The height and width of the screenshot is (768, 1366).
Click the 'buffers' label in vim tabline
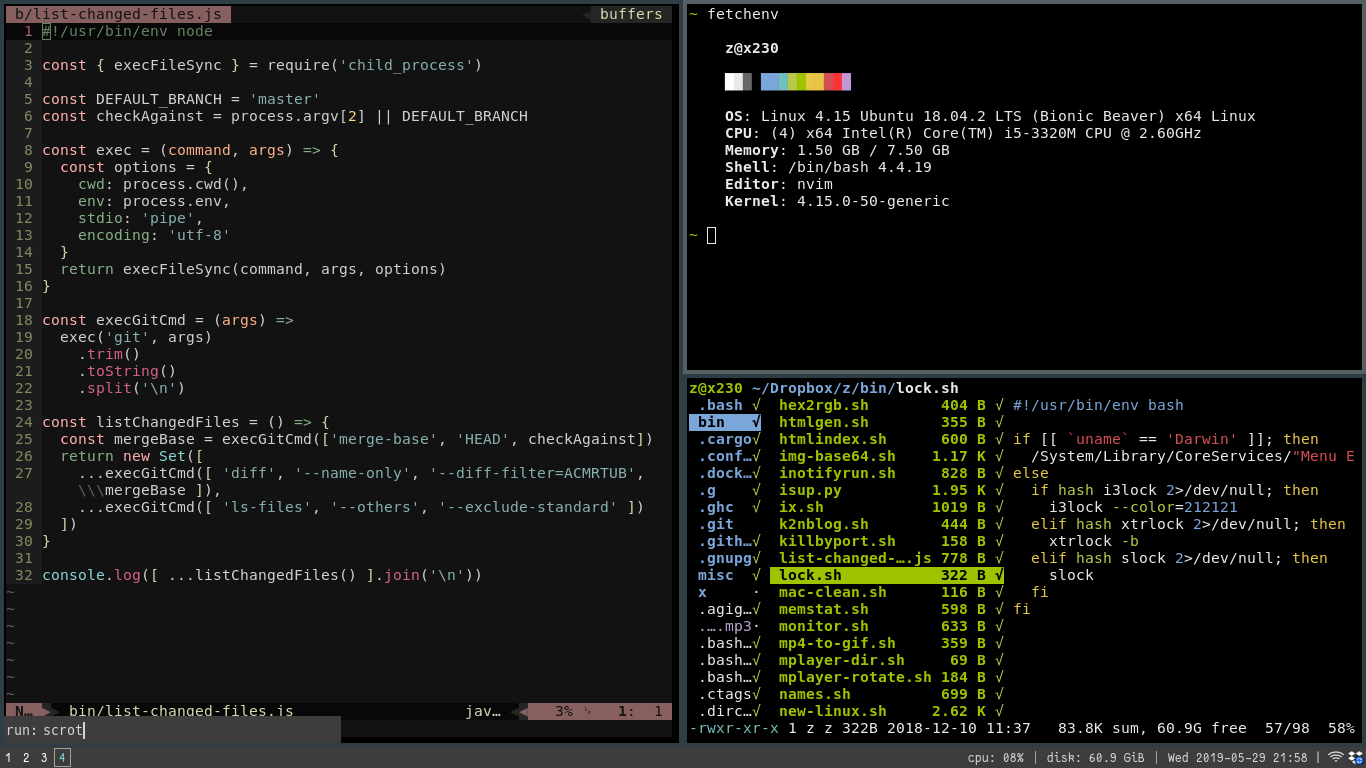point(631,14)
